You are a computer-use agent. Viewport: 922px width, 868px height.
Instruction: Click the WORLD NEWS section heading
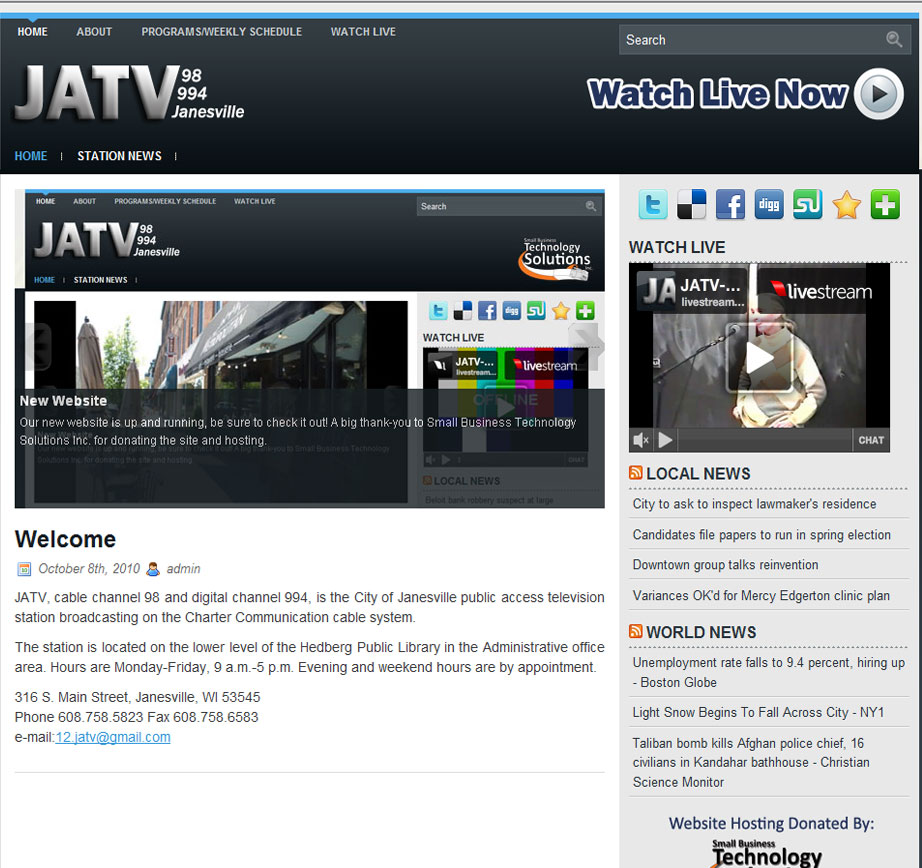701,632
